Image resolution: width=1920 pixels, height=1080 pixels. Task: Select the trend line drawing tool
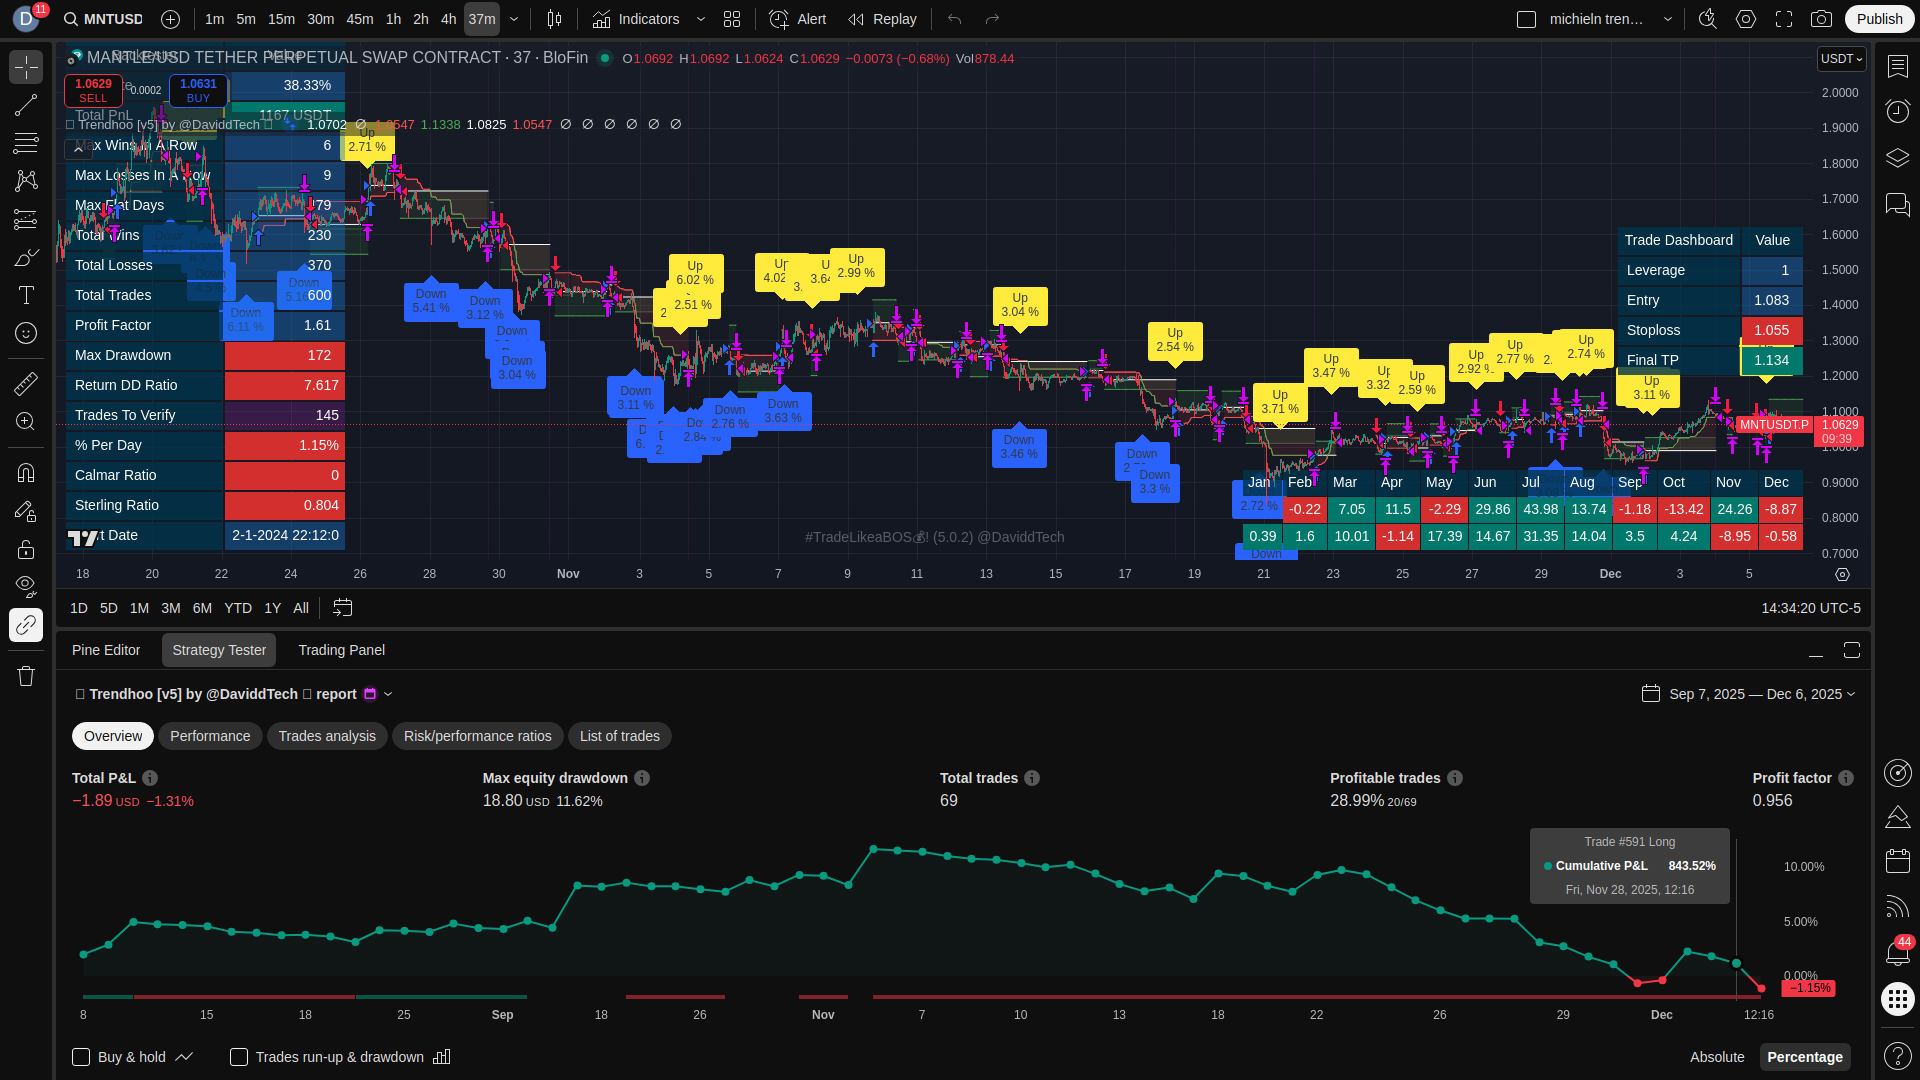26,106
